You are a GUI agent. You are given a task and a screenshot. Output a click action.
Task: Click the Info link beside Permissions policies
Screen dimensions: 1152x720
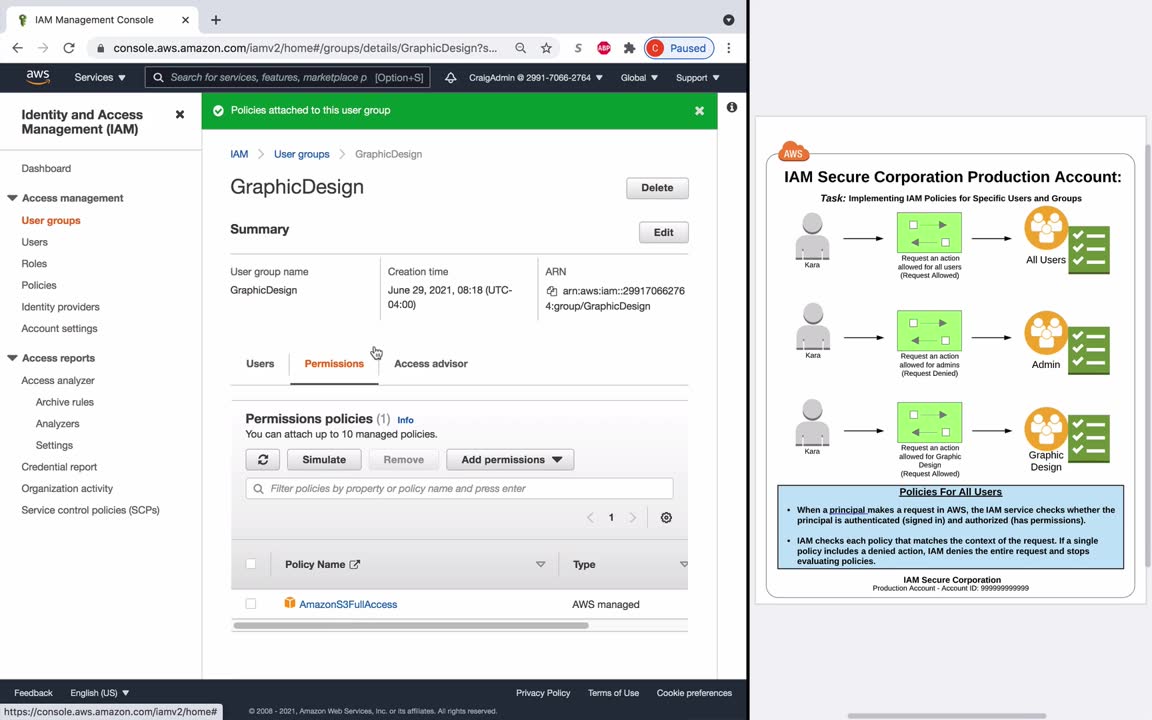click(406, 420)
